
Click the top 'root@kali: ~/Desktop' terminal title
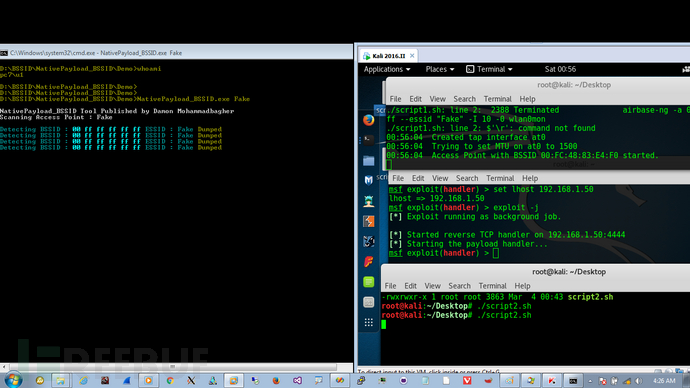[574, 85]
